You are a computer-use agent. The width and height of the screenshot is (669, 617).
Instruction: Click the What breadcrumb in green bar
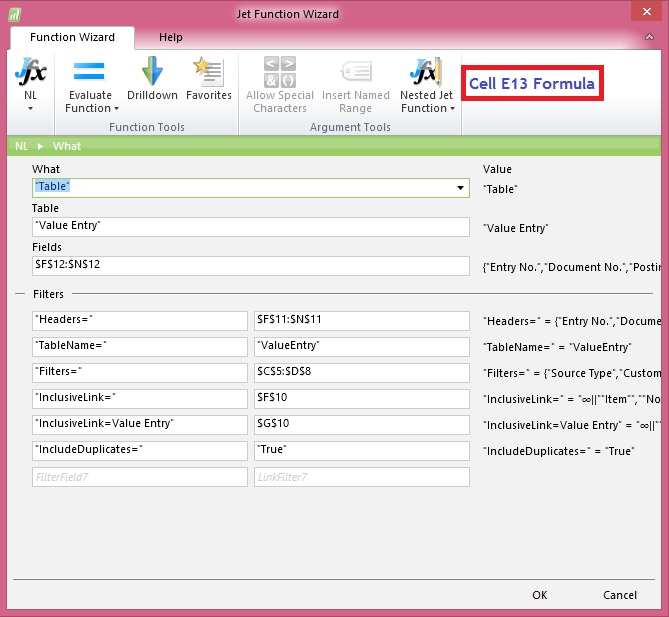tap(67, 146)
